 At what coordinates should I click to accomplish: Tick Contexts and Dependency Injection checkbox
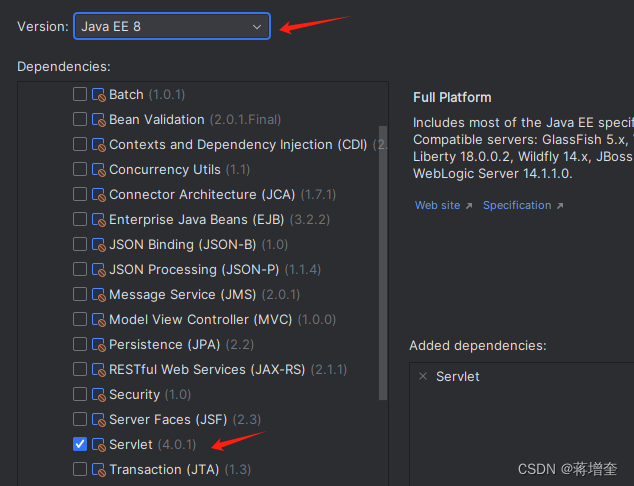pos(80,144)
